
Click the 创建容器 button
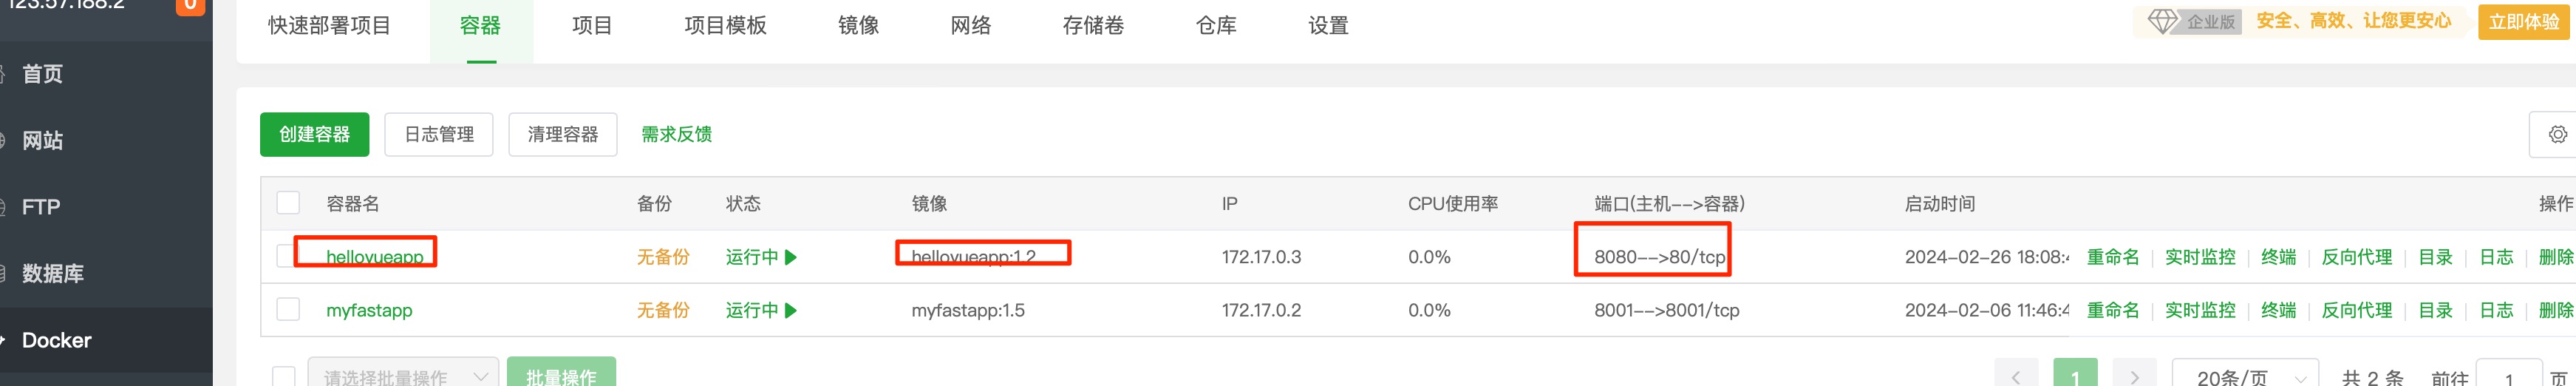click(x=314, y=134)
